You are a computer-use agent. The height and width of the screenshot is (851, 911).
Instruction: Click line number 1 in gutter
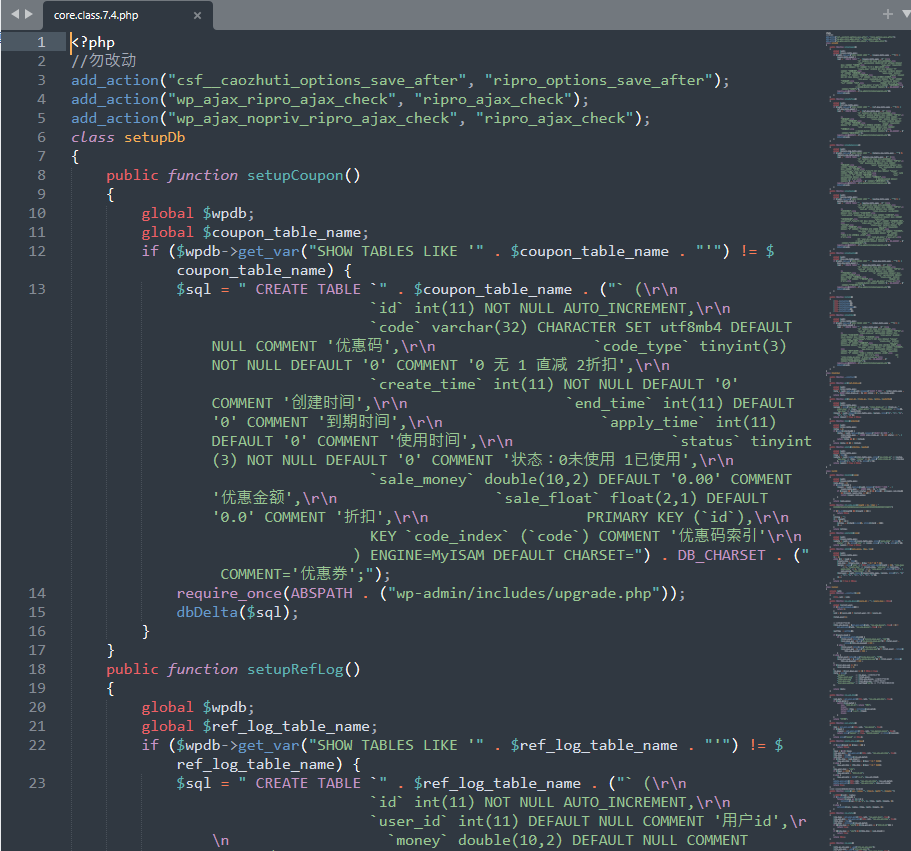(41, 42)
